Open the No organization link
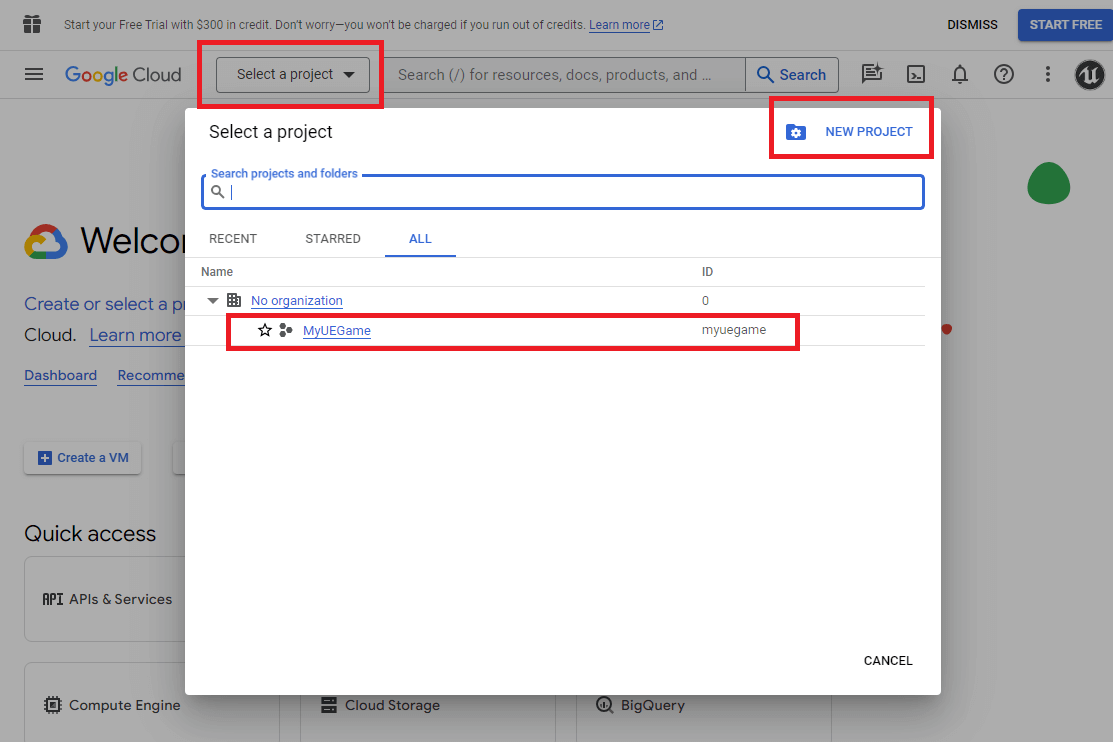 point(297,300)
